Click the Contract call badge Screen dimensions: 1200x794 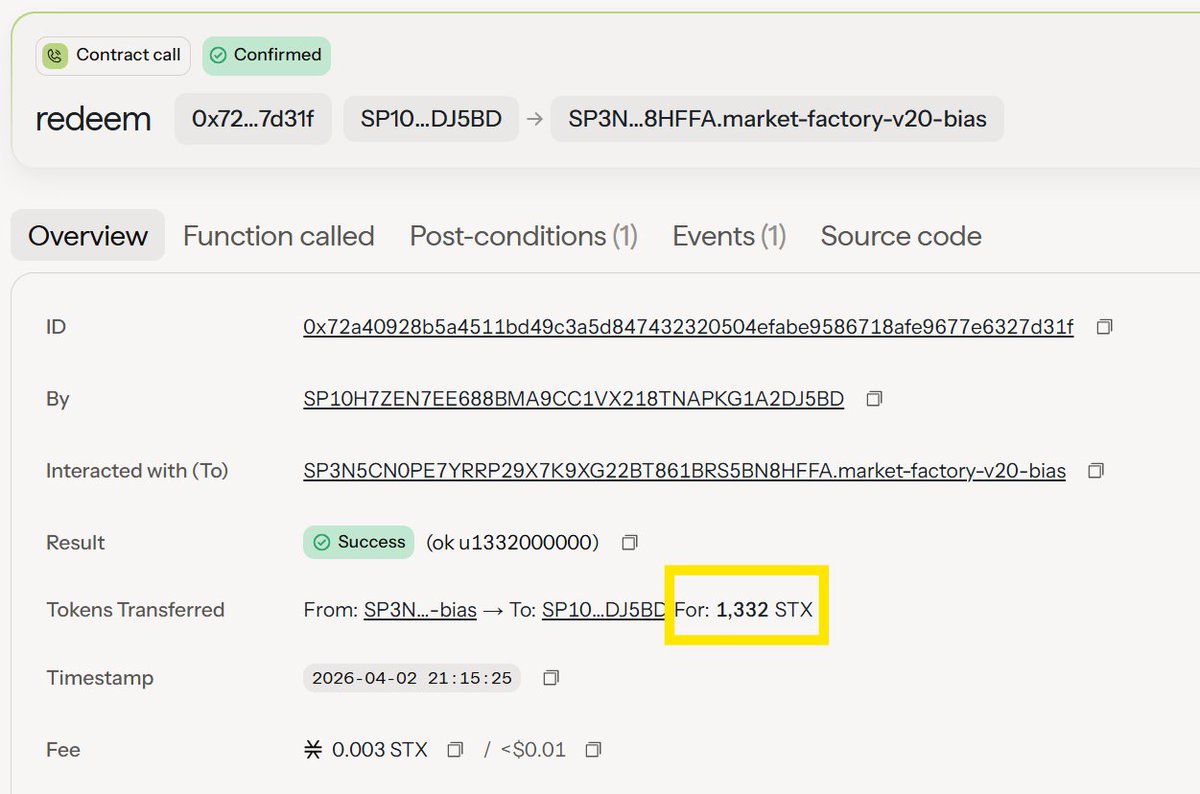click(113, 55)
